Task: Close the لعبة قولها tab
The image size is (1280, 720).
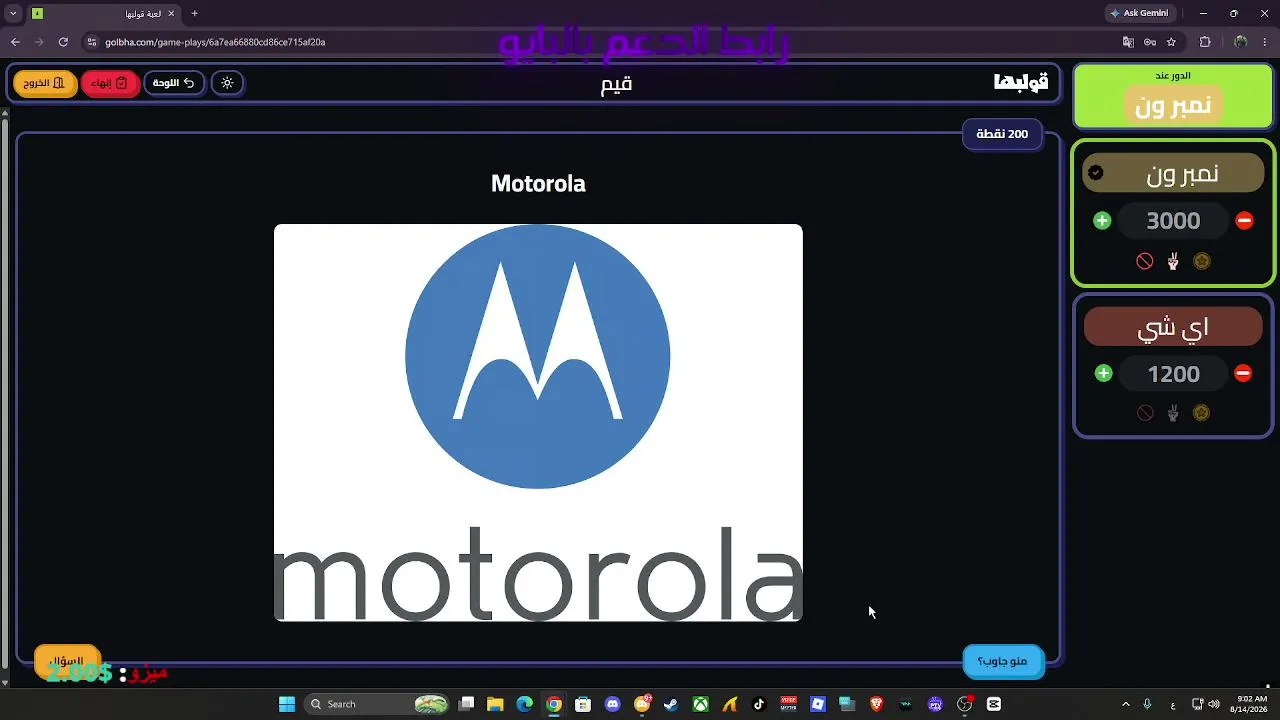Action: point(172,13)
